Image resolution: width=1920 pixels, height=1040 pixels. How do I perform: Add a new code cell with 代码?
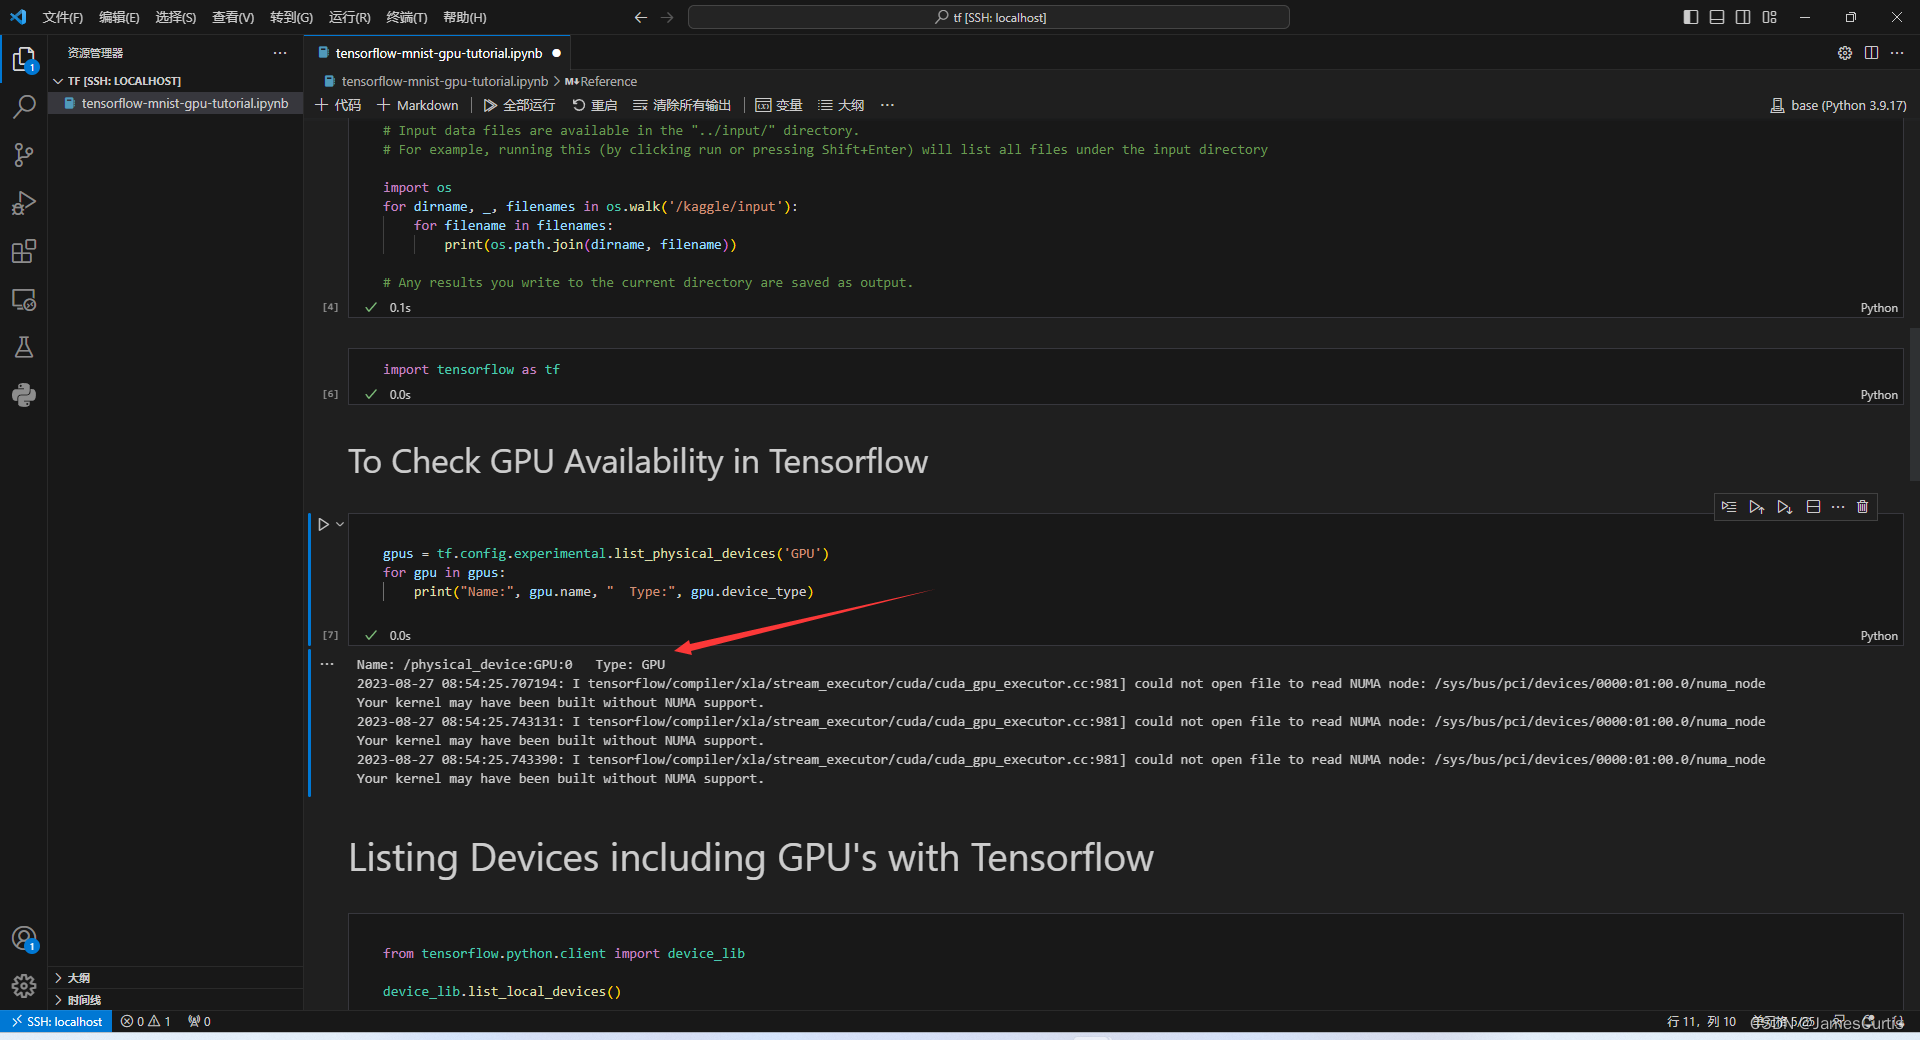pyautogui.click(x=338, y=105)
